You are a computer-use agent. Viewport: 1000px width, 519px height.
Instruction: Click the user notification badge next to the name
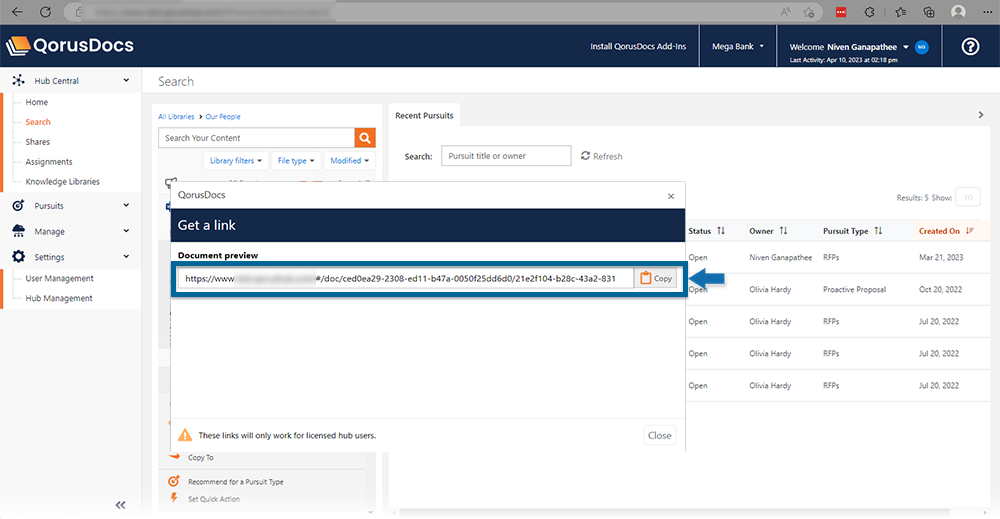click(x=922, y=47)
